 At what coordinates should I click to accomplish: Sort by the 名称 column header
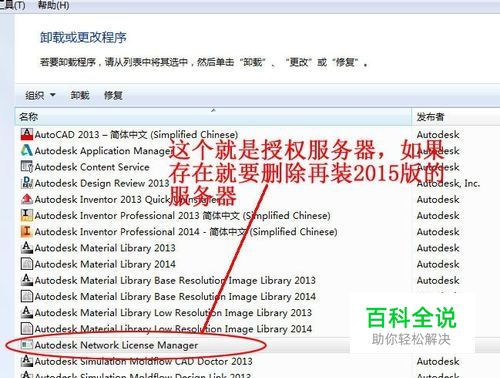(x=213, y=117)
